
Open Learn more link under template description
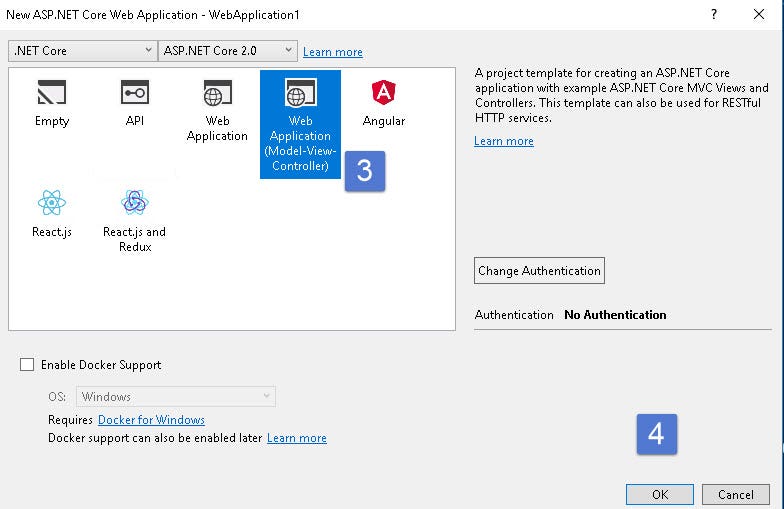[x=504, y=141]
